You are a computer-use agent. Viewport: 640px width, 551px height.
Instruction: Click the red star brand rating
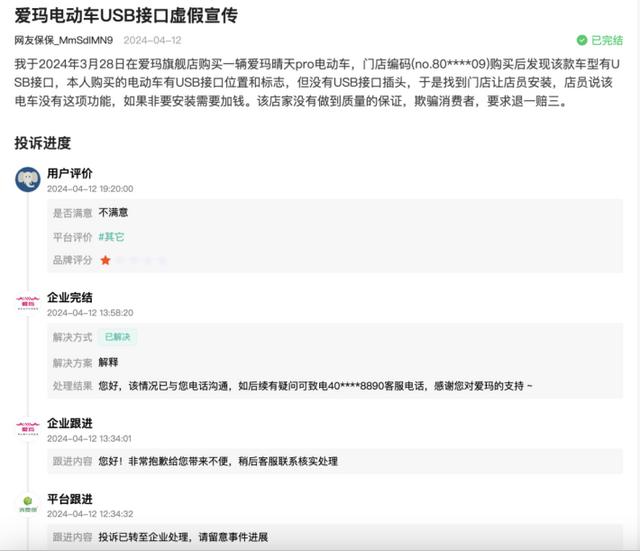tap(105, 260)
